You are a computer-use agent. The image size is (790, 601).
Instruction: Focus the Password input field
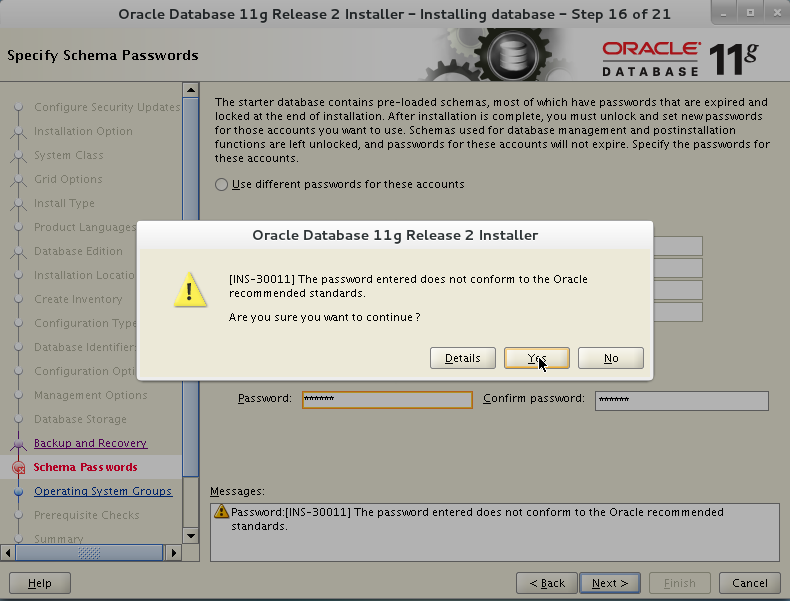click(387, 400)
